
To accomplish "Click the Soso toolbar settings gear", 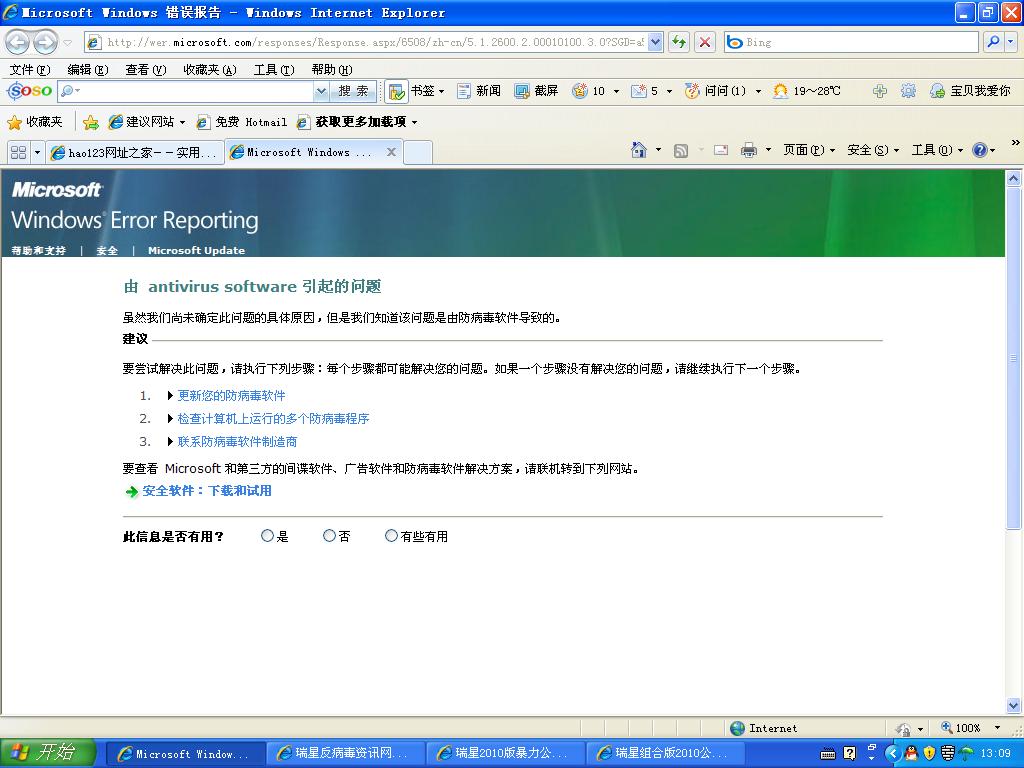I will coord(908,91).
